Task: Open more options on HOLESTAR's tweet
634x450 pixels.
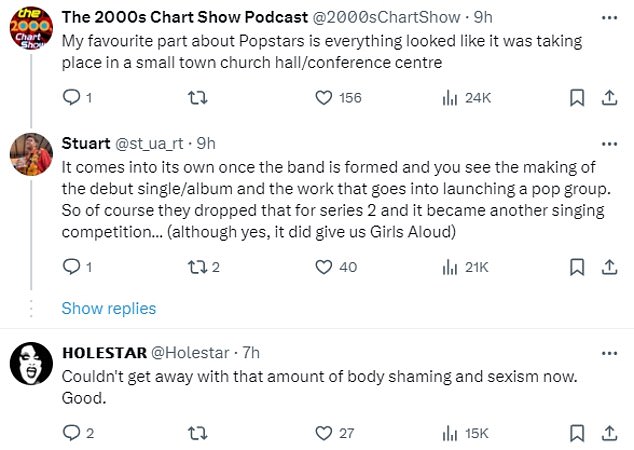Action: (608, 353)
